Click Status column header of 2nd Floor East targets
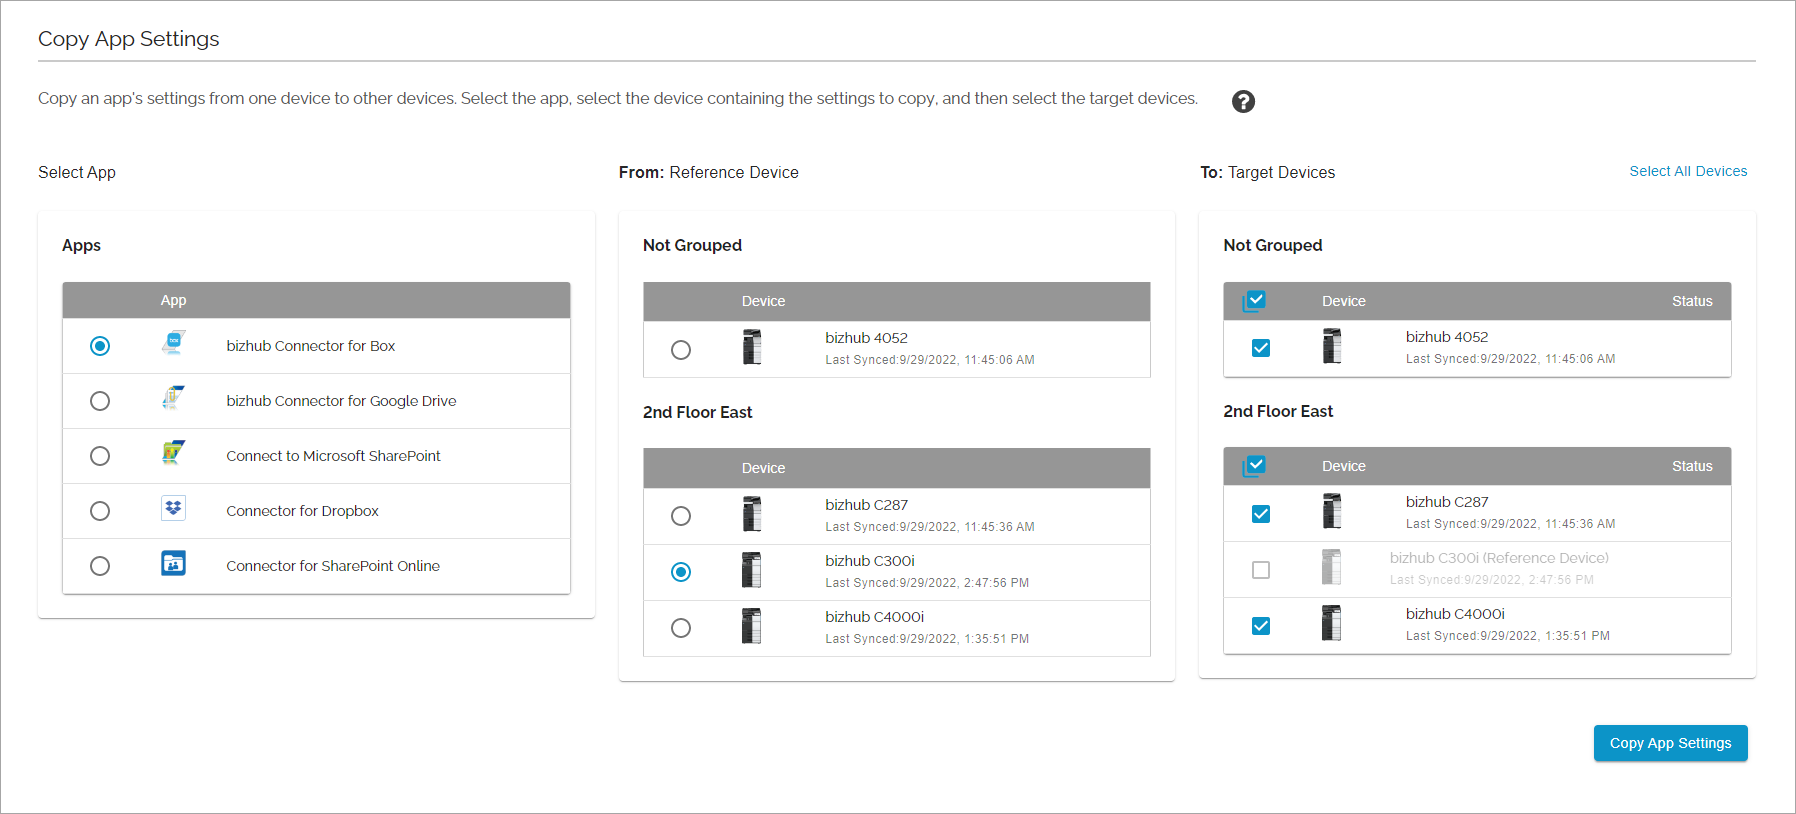 [1692, 466]
